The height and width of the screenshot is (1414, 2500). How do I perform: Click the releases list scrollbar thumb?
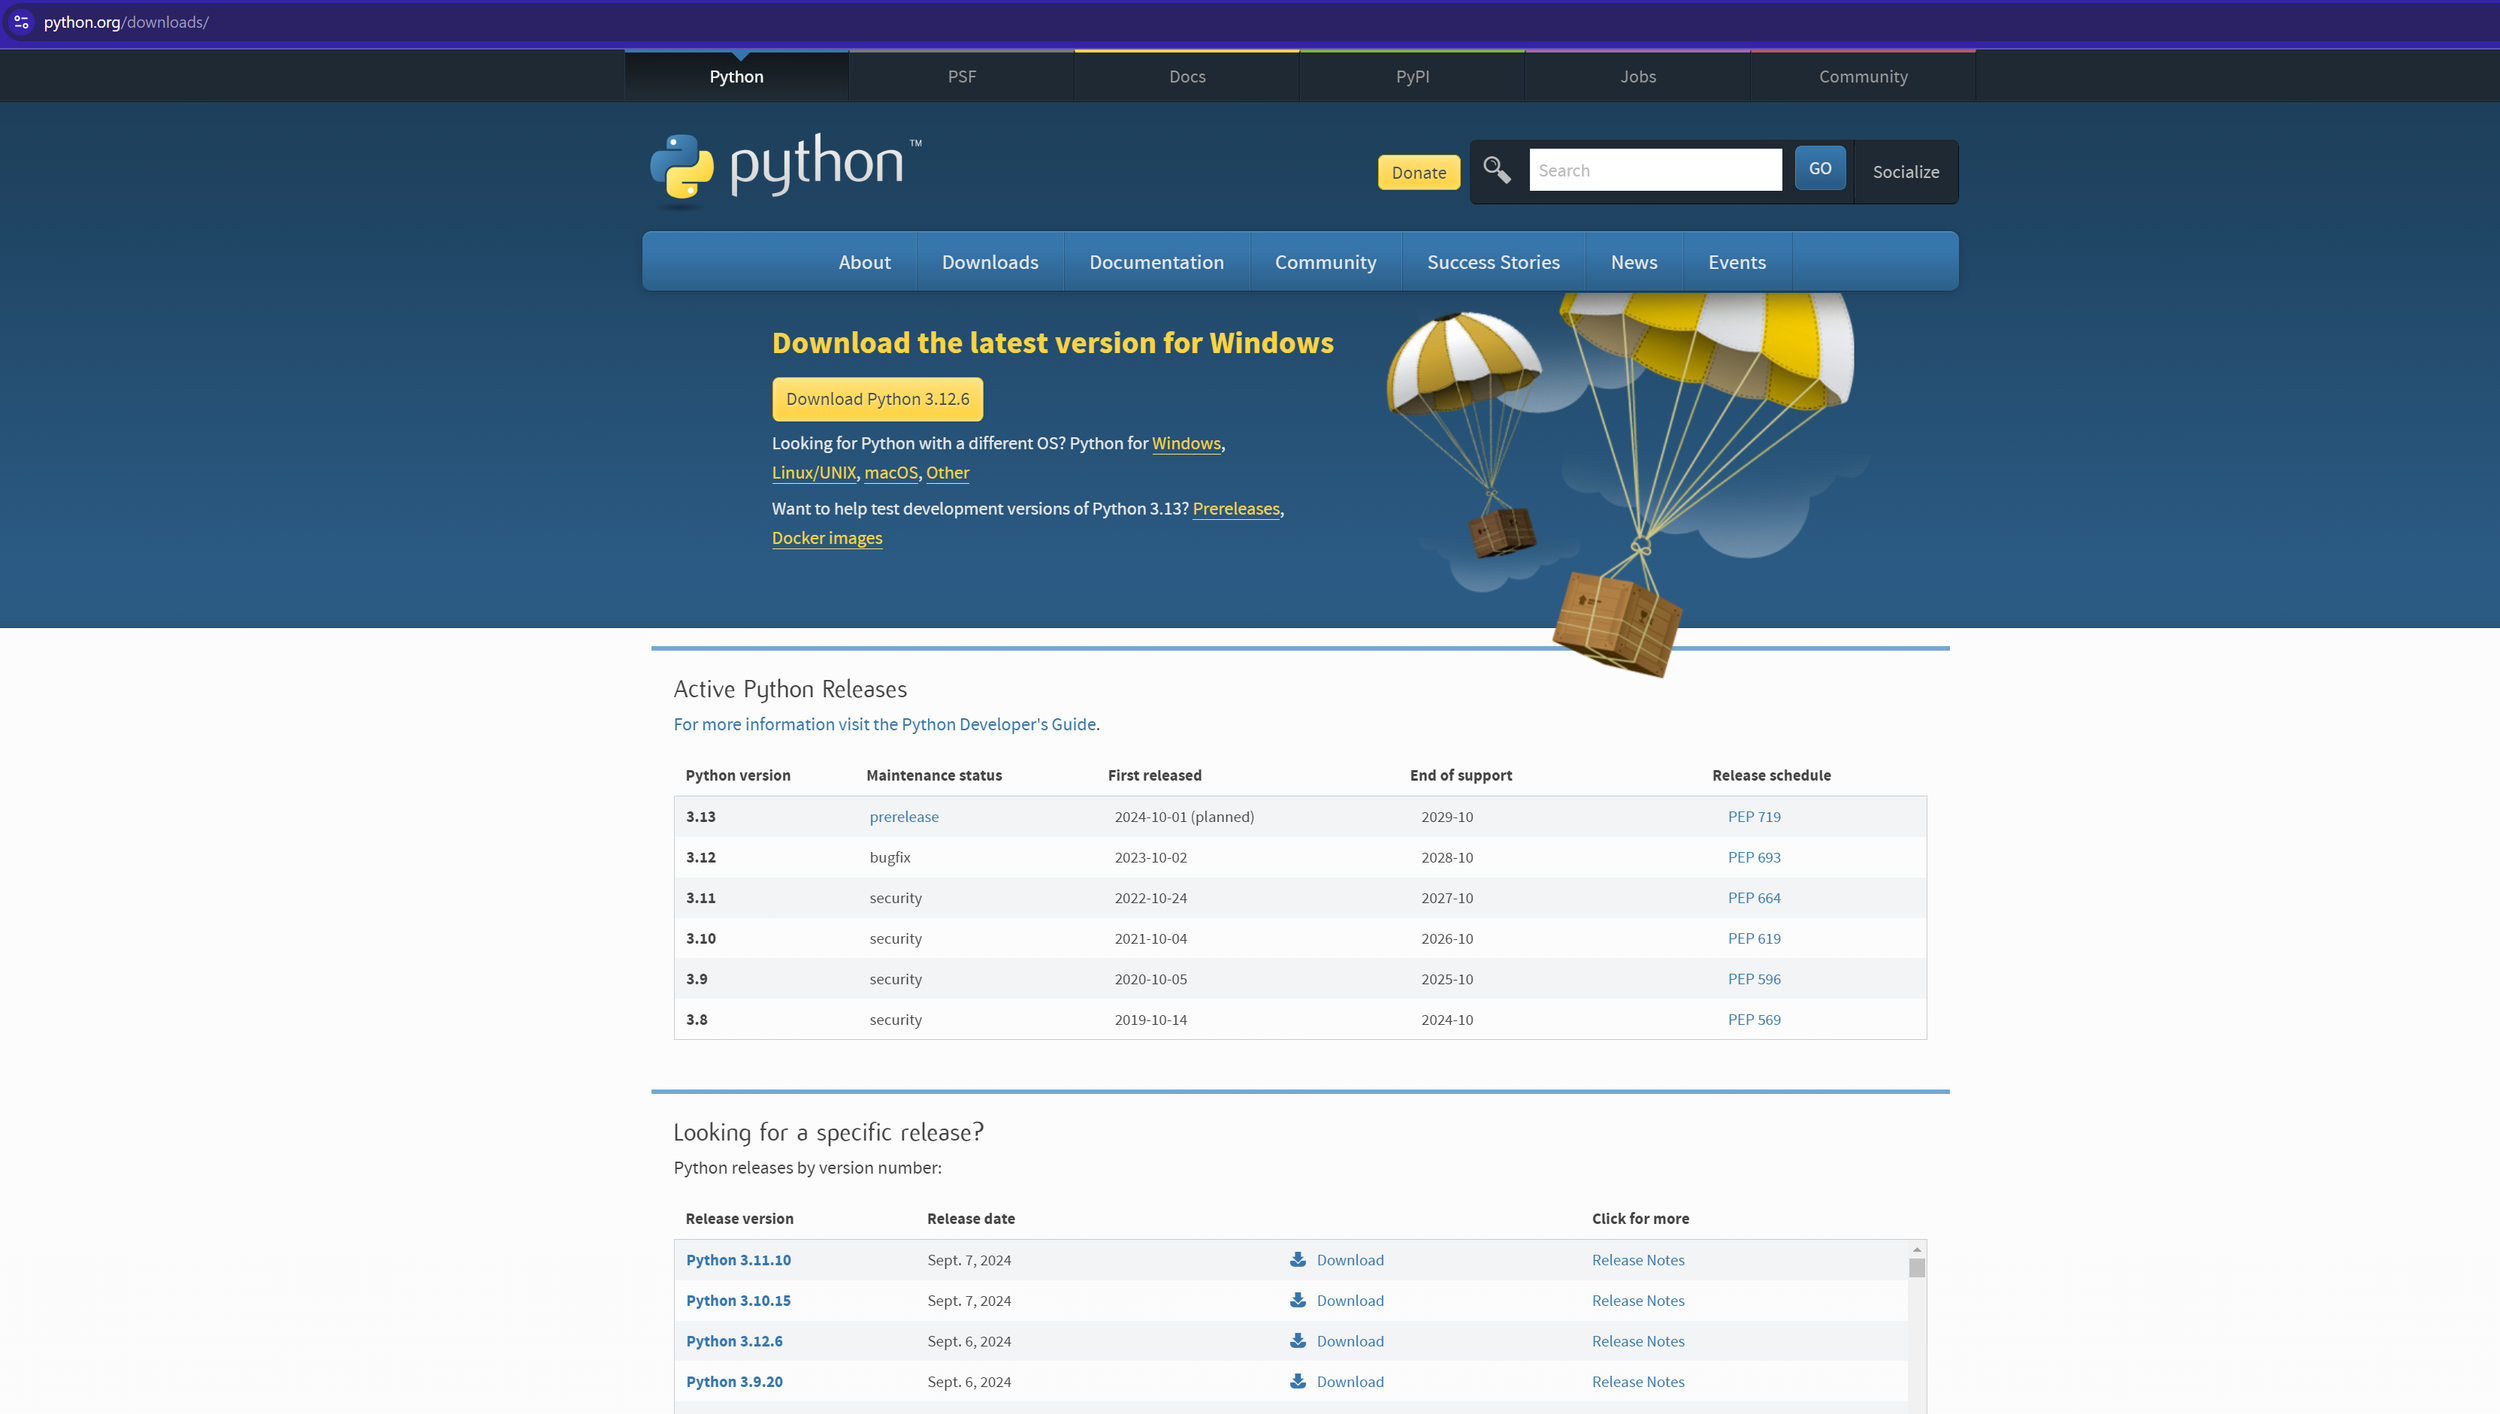click(1916, 1268)
